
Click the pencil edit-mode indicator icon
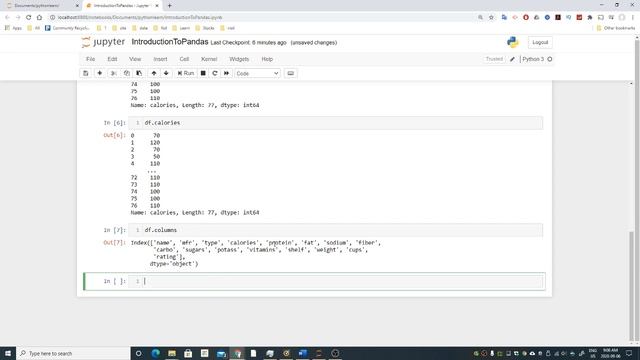pyautogui.click(x=512, y=59)
